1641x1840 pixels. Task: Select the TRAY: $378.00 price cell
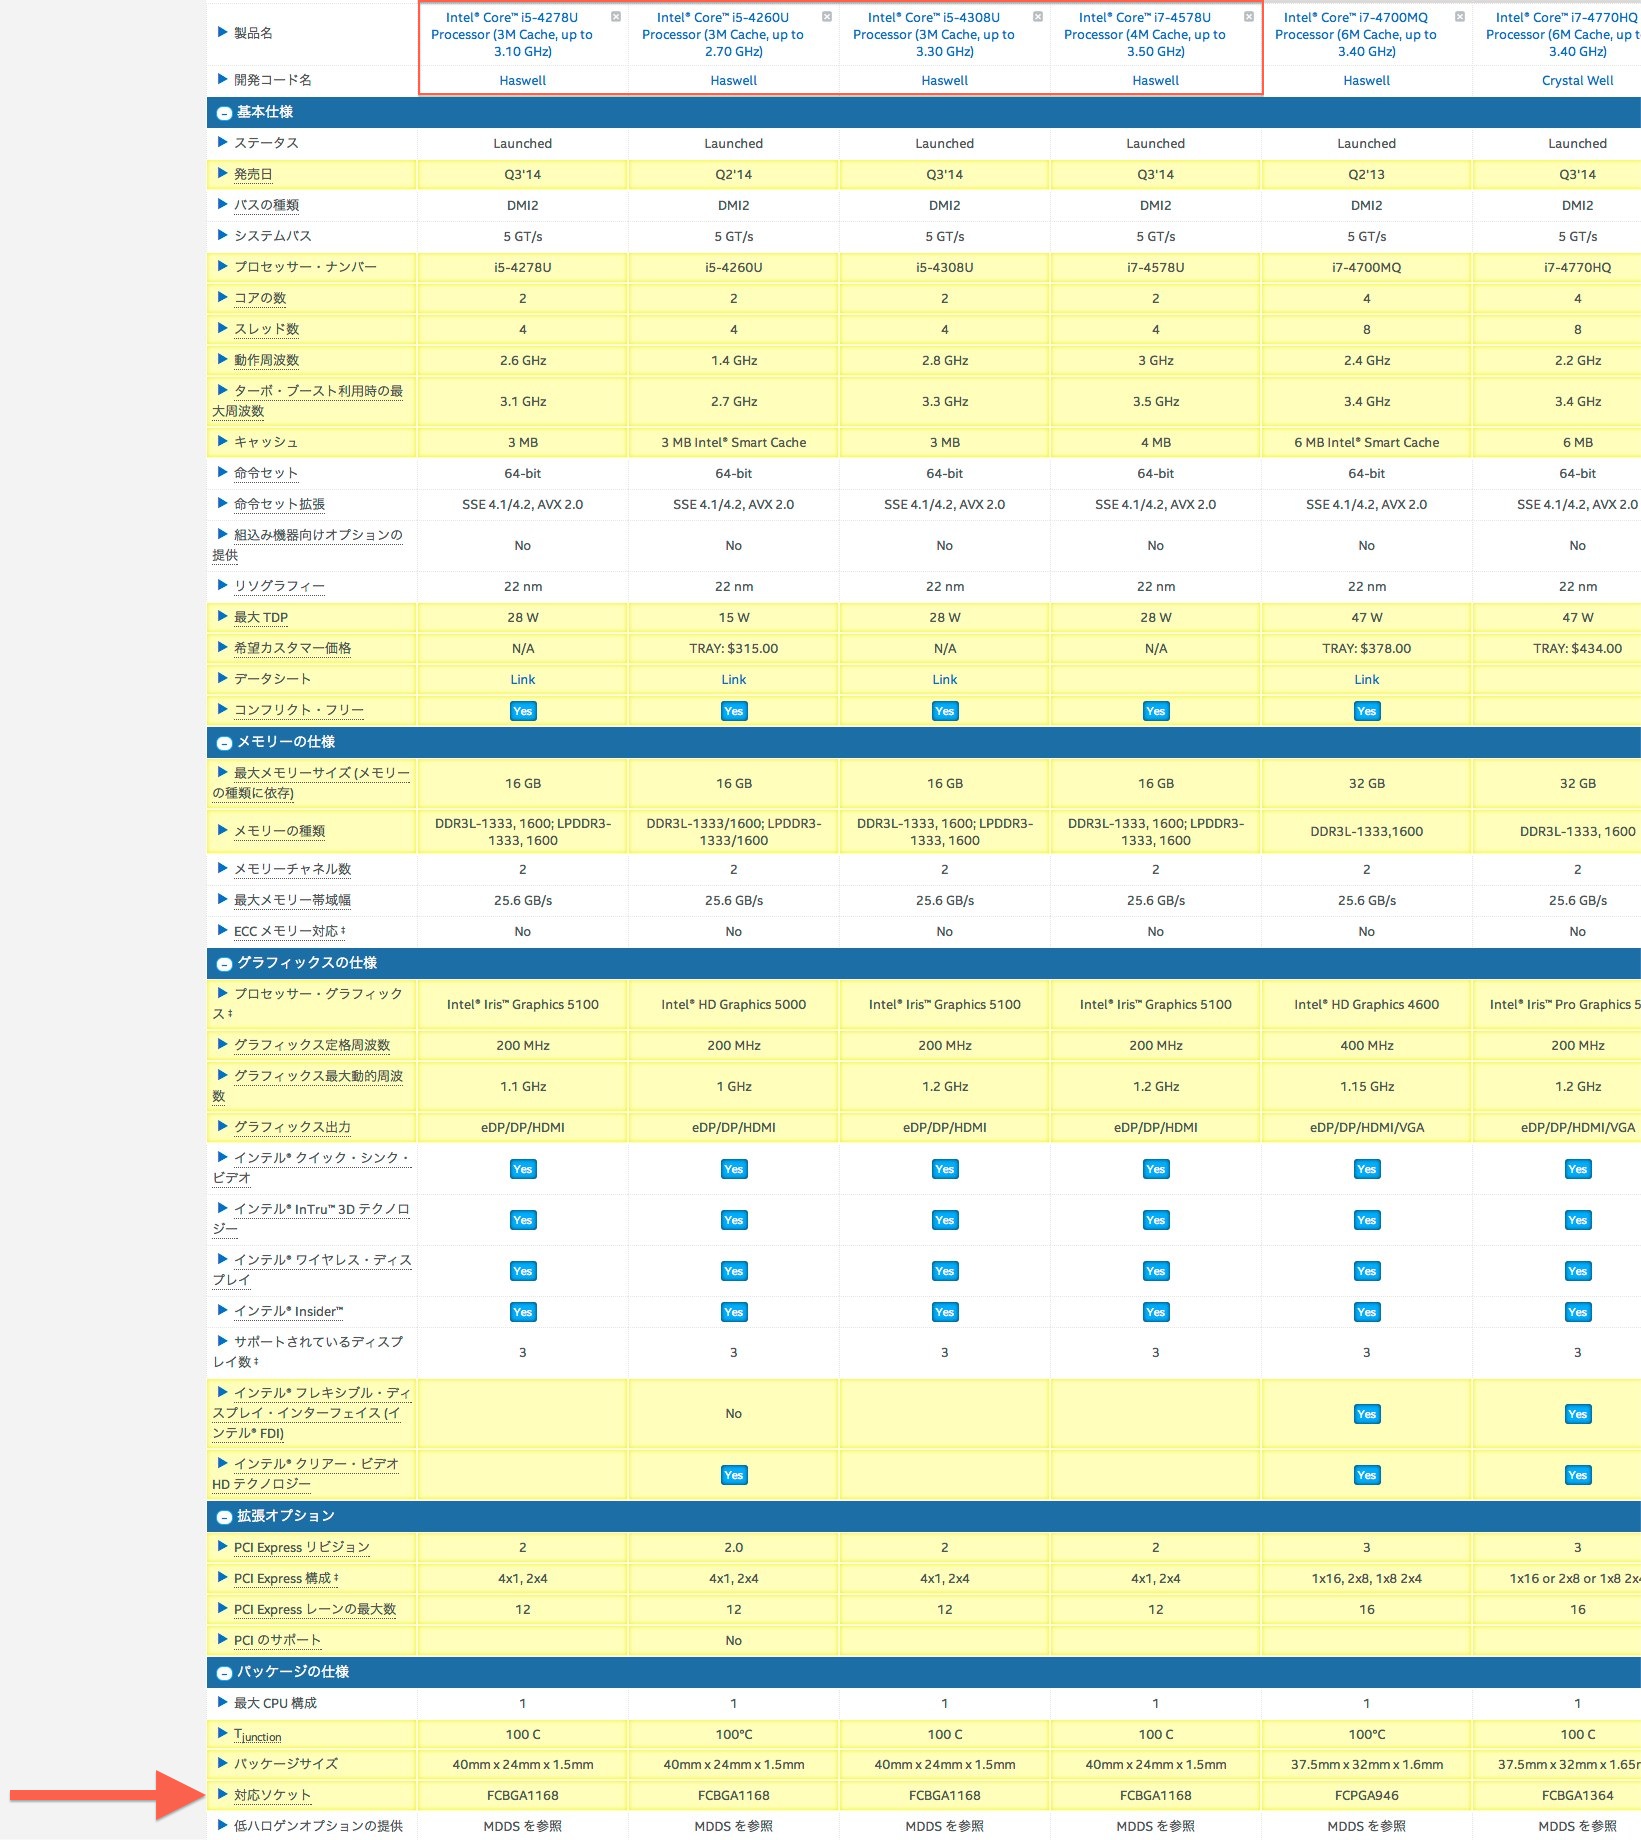tap(1367, 648)
